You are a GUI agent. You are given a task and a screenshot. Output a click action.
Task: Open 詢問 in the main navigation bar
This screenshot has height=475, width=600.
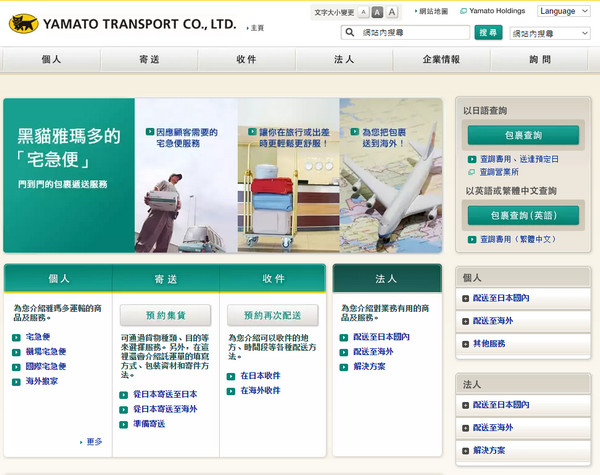tap(540, 59)
